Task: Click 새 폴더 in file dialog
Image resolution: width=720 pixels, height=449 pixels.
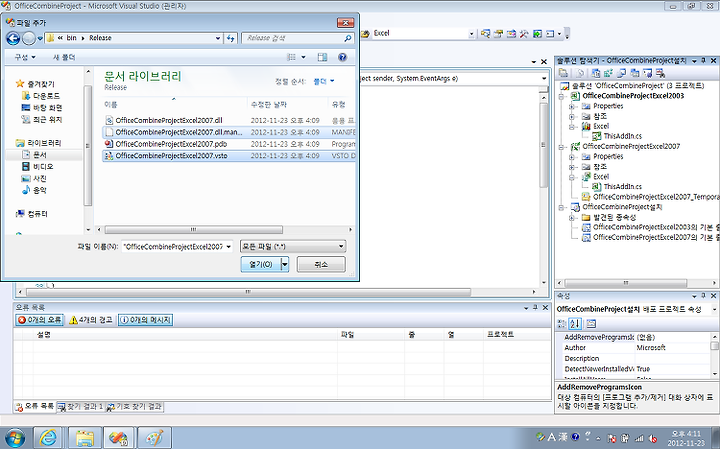Action: (64, 57)
